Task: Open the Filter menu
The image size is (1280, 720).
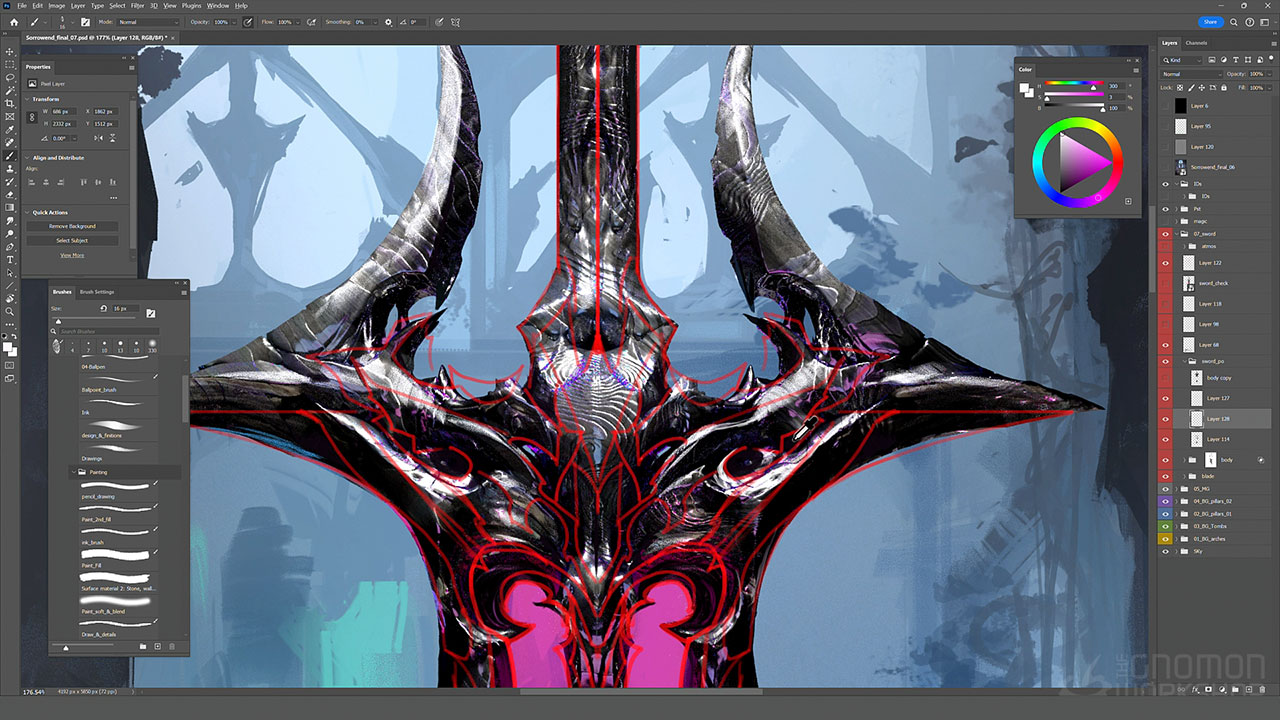Action: [x=137, y=6]
